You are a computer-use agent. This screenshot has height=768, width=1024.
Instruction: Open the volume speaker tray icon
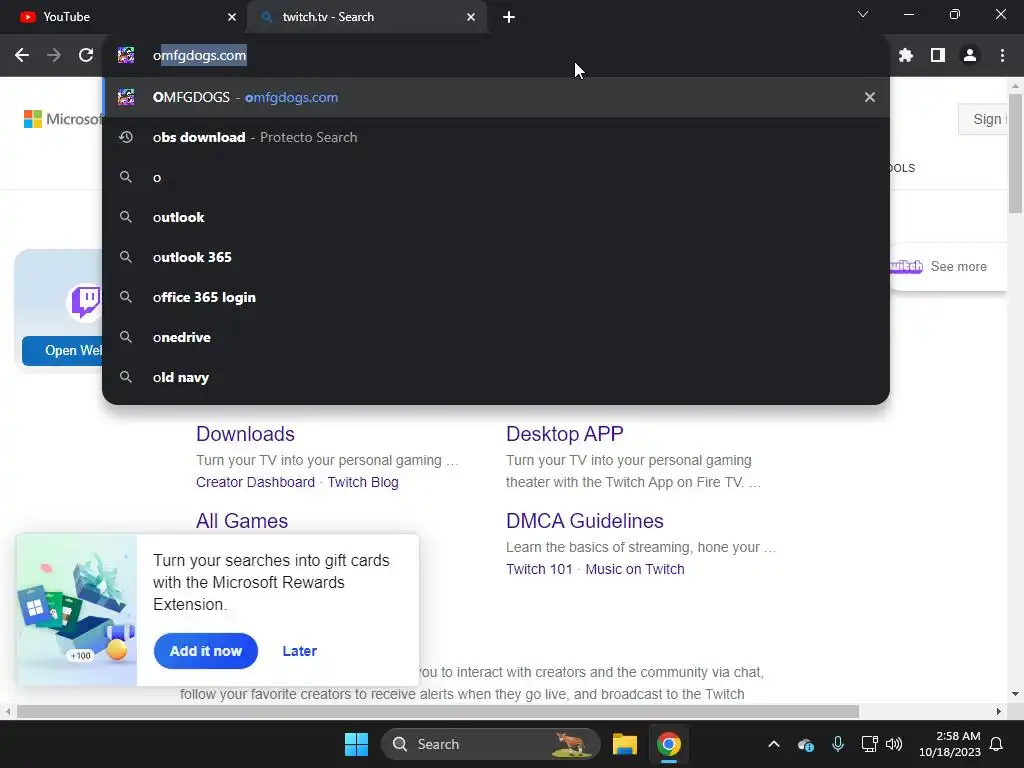894,744
